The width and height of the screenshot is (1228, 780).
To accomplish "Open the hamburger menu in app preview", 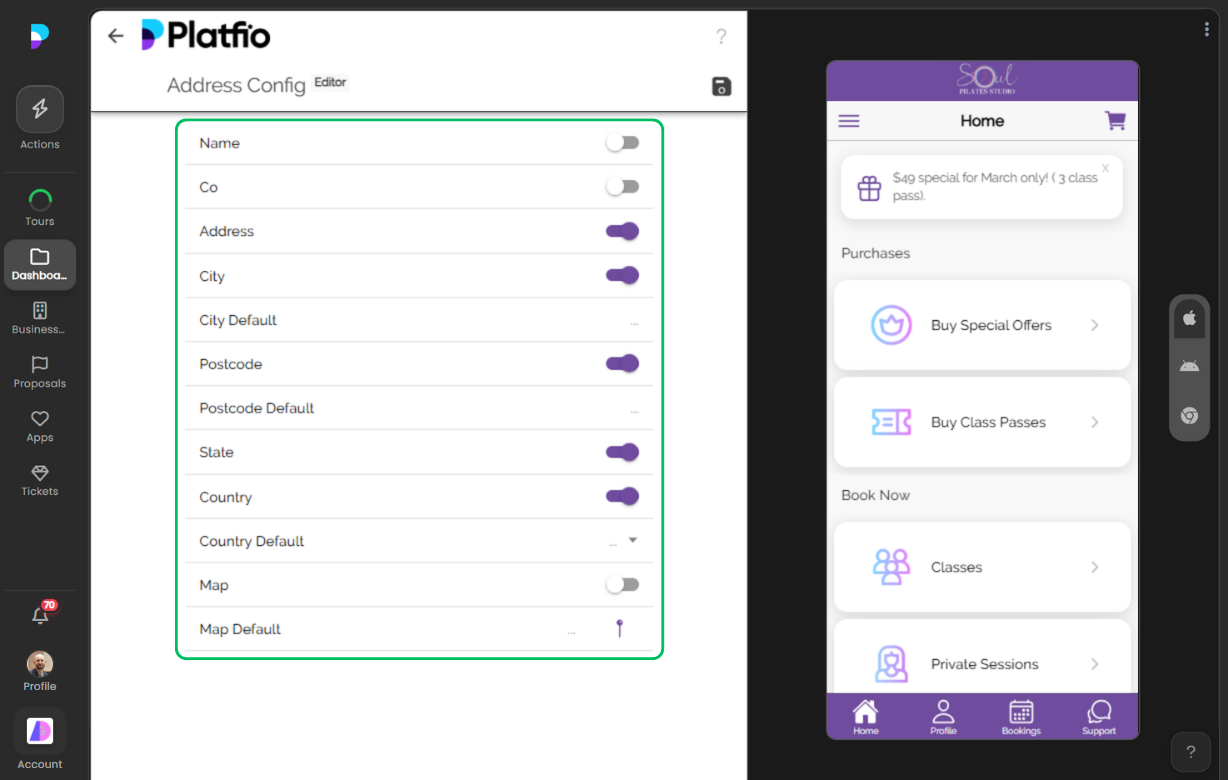I will pyautogui.click(x=849, y=121).
